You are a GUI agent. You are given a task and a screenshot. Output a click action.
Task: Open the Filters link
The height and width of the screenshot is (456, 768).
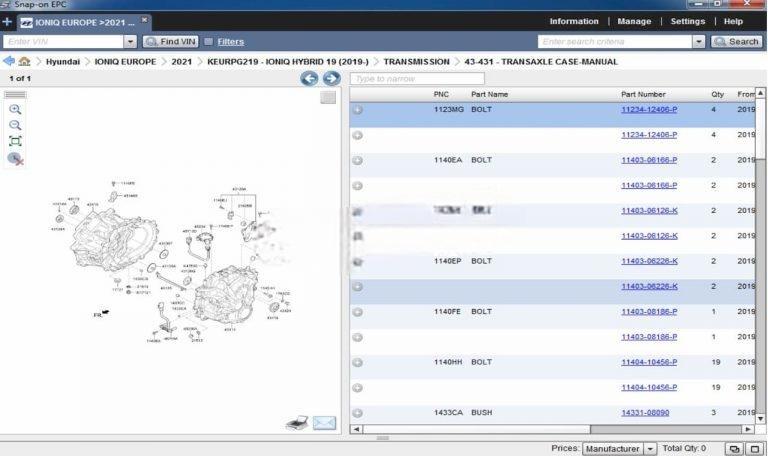tap(231, 42)
